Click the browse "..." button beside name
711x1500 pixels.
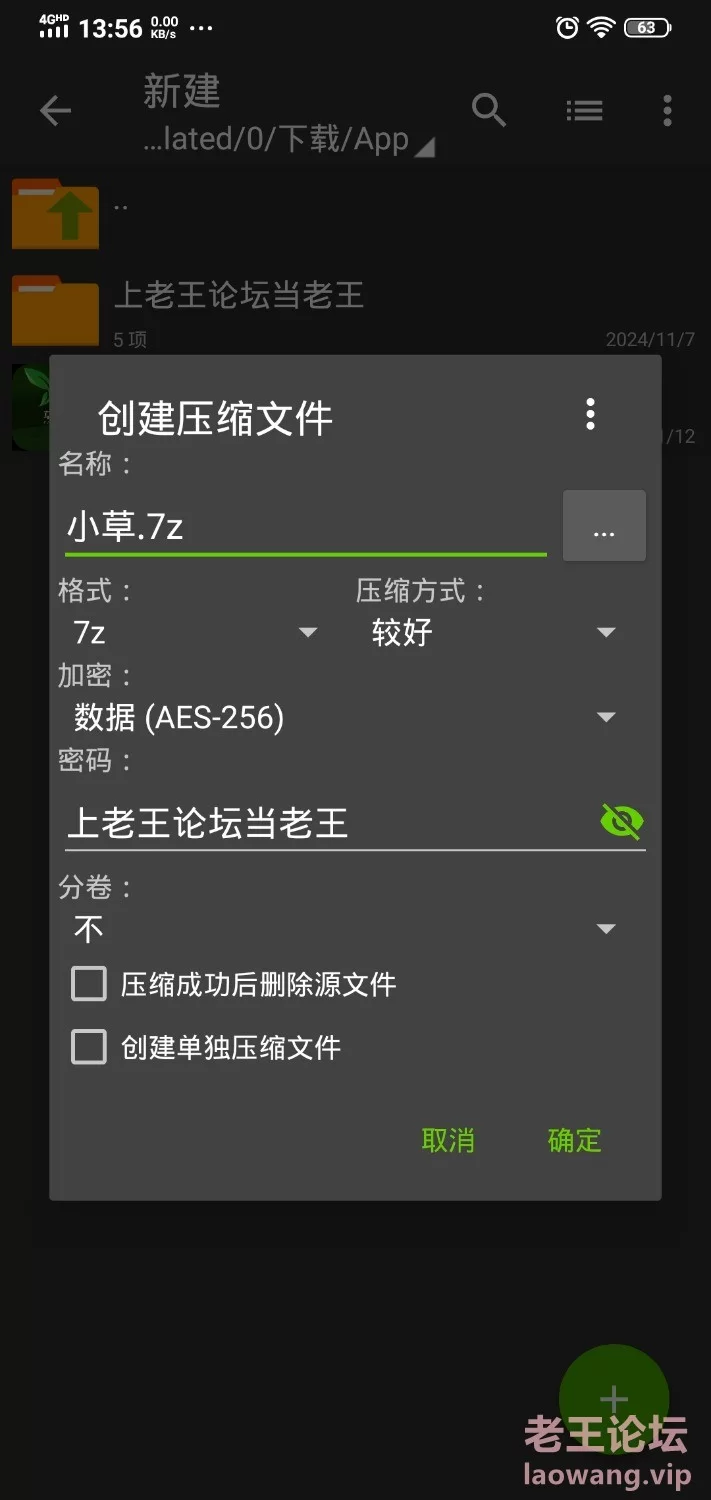604,525
